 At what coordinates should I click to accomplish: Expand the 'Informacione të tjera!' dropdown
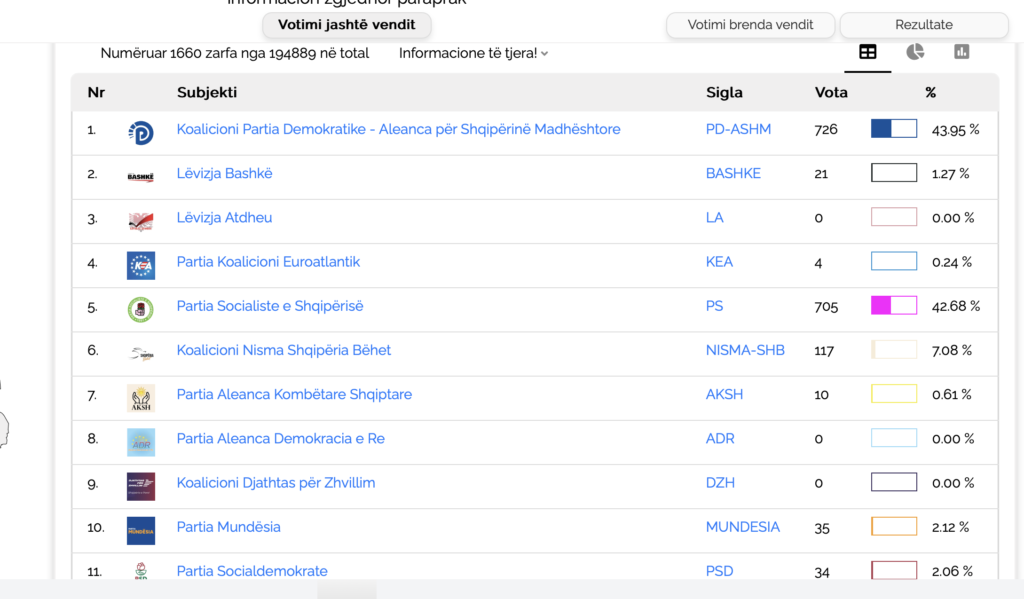pyautogui.click(x=473, y=53)
